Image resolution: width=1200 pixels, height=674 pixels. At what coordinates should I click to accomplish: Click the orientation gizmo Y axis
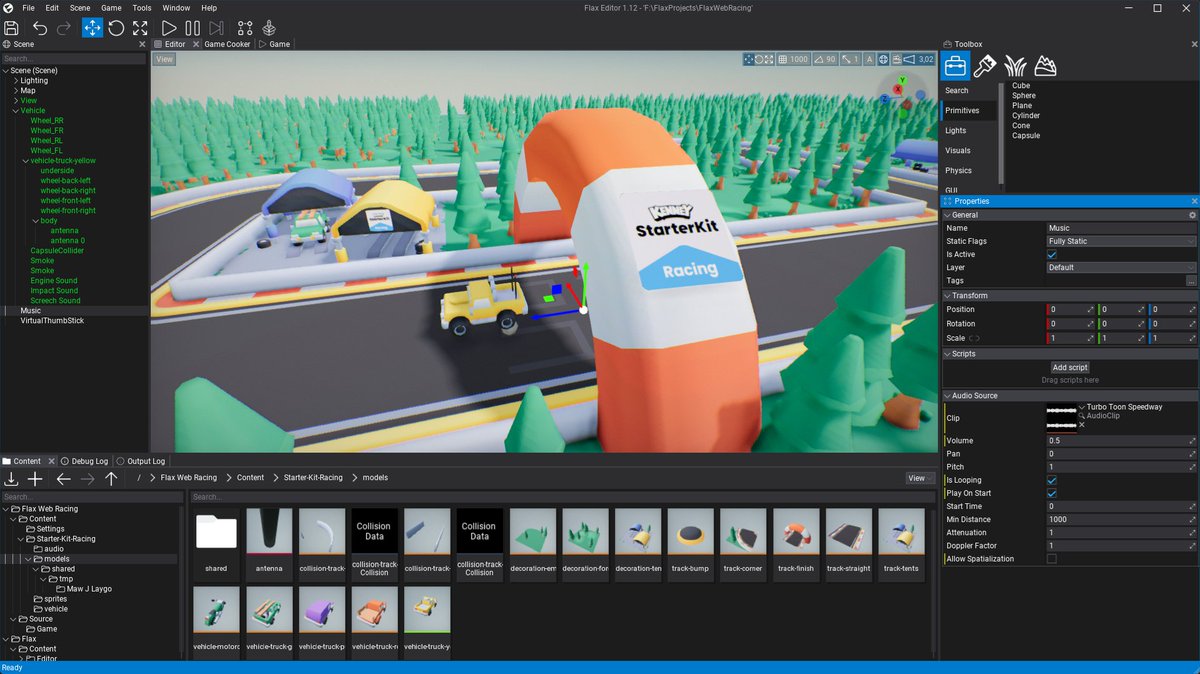click(x=902, y=80)
